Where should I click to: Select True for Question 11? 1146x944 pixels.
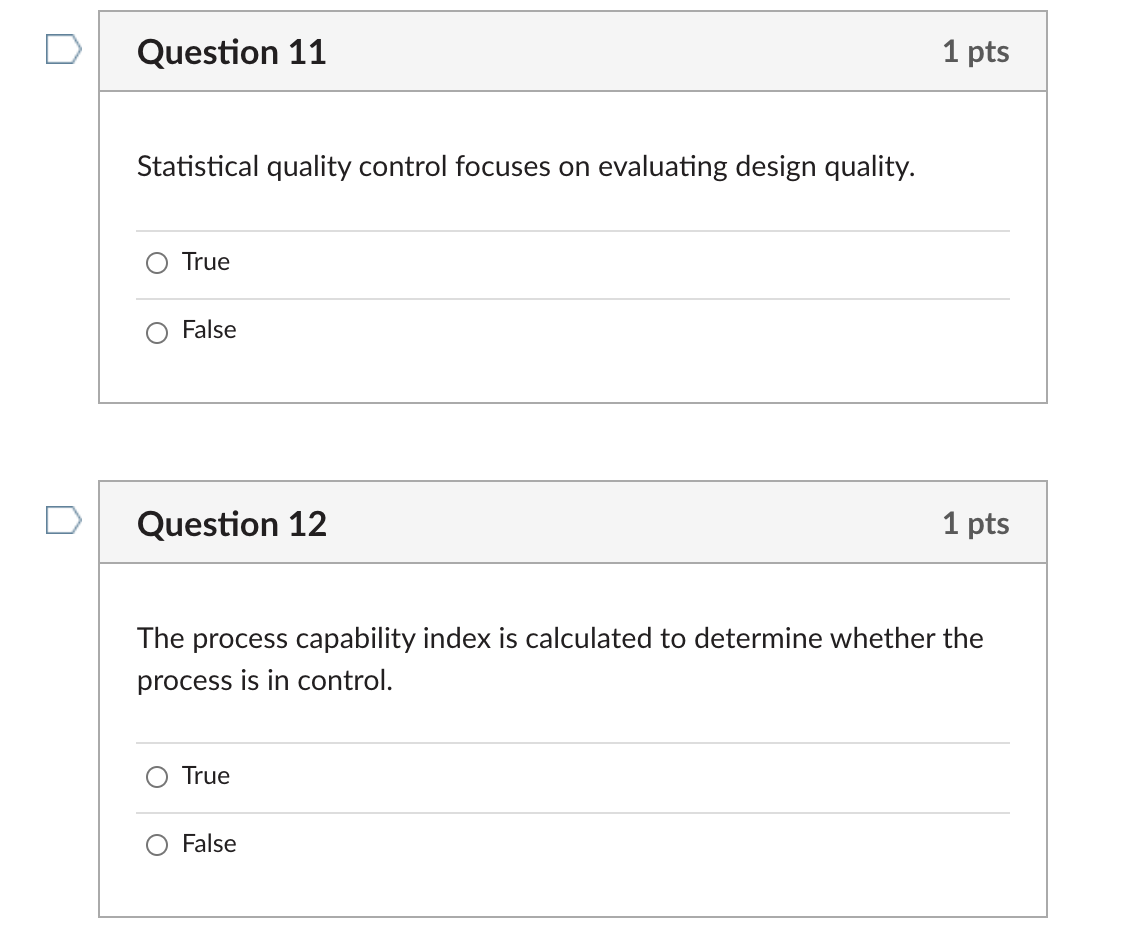156,262
